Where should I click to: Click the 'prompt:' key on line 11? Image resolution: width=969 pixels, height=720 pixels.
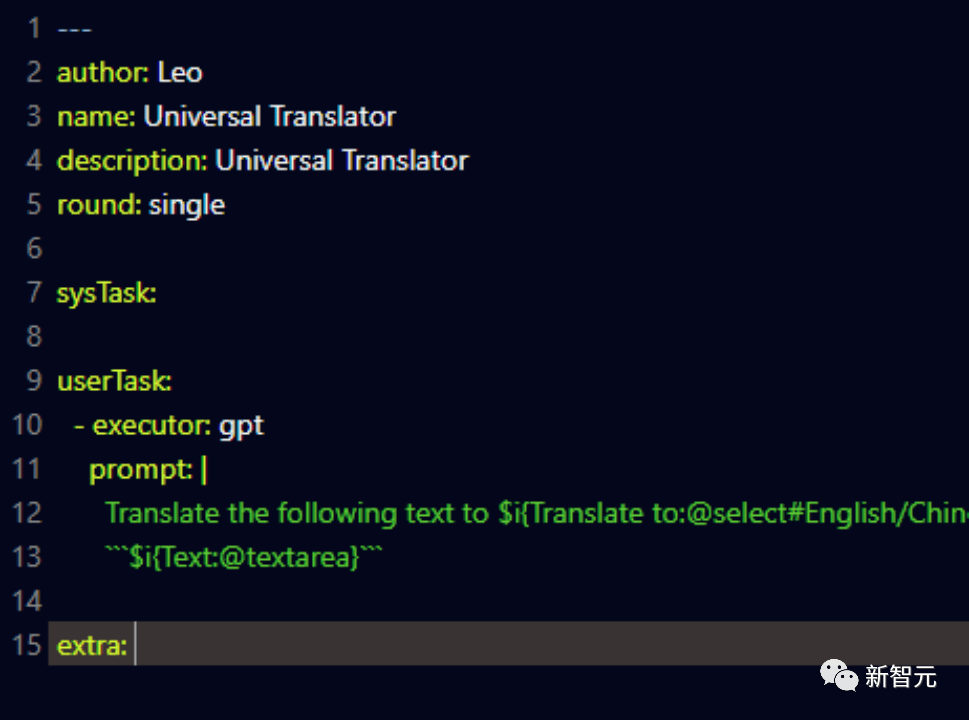[141, 469]
